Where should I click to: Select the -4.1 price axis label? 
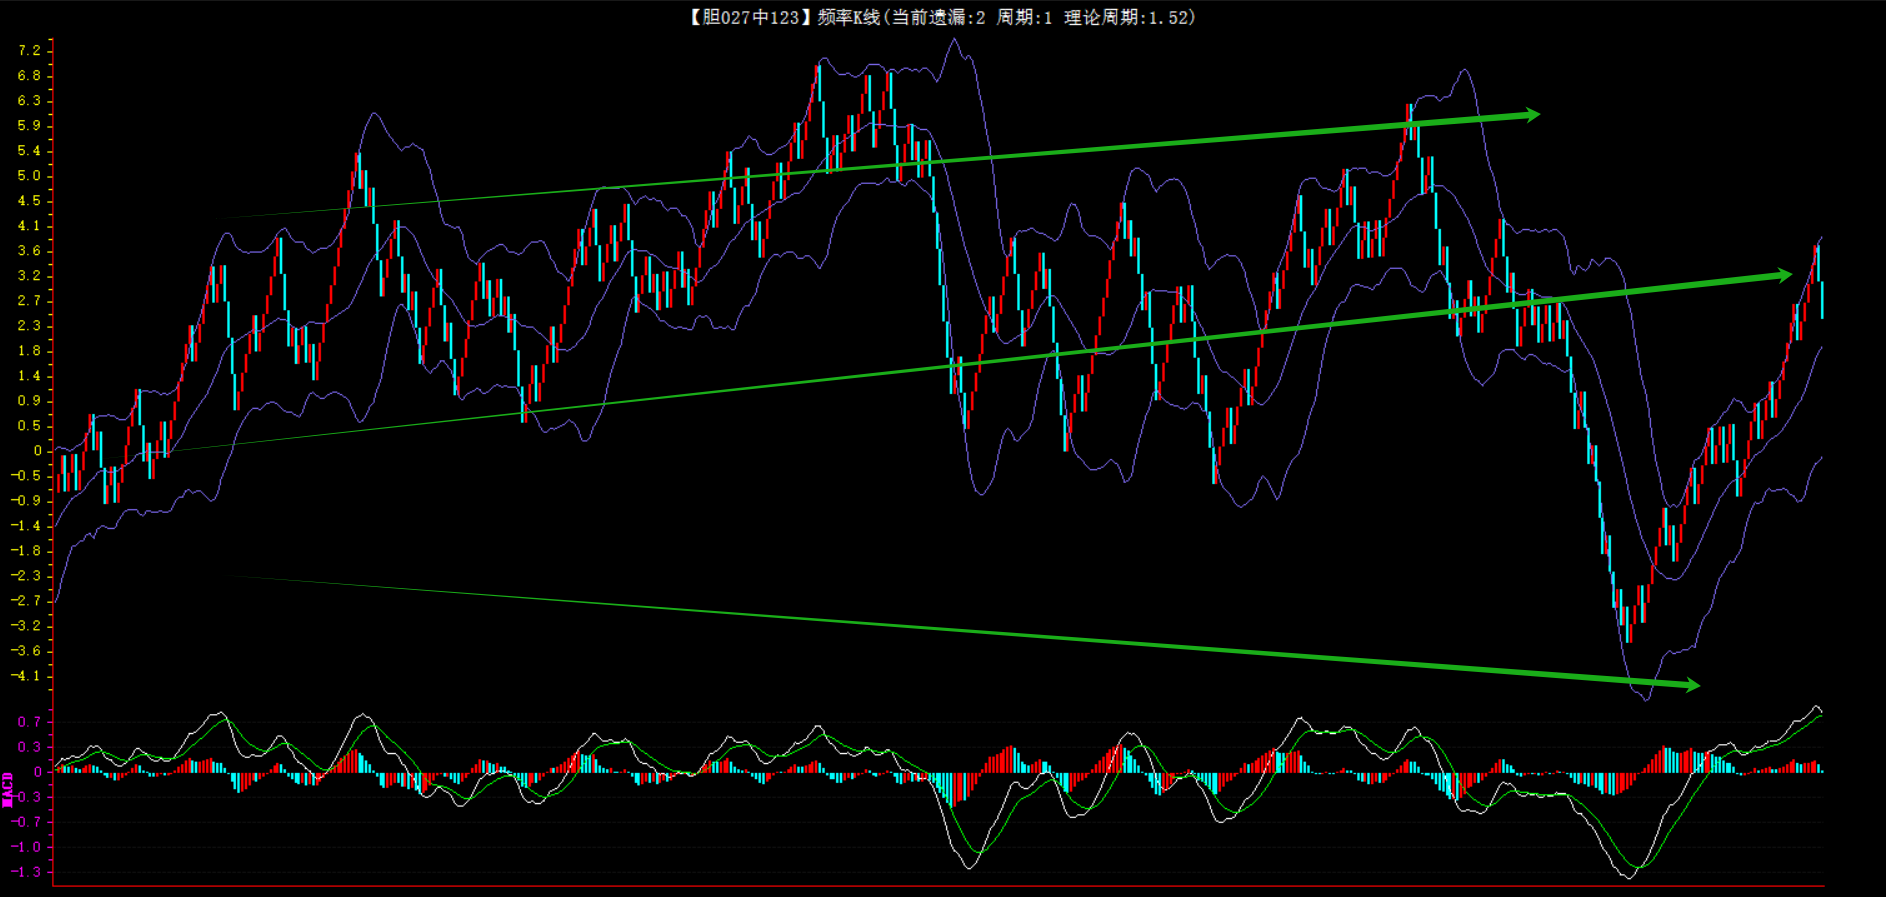(x=26, y=676)
